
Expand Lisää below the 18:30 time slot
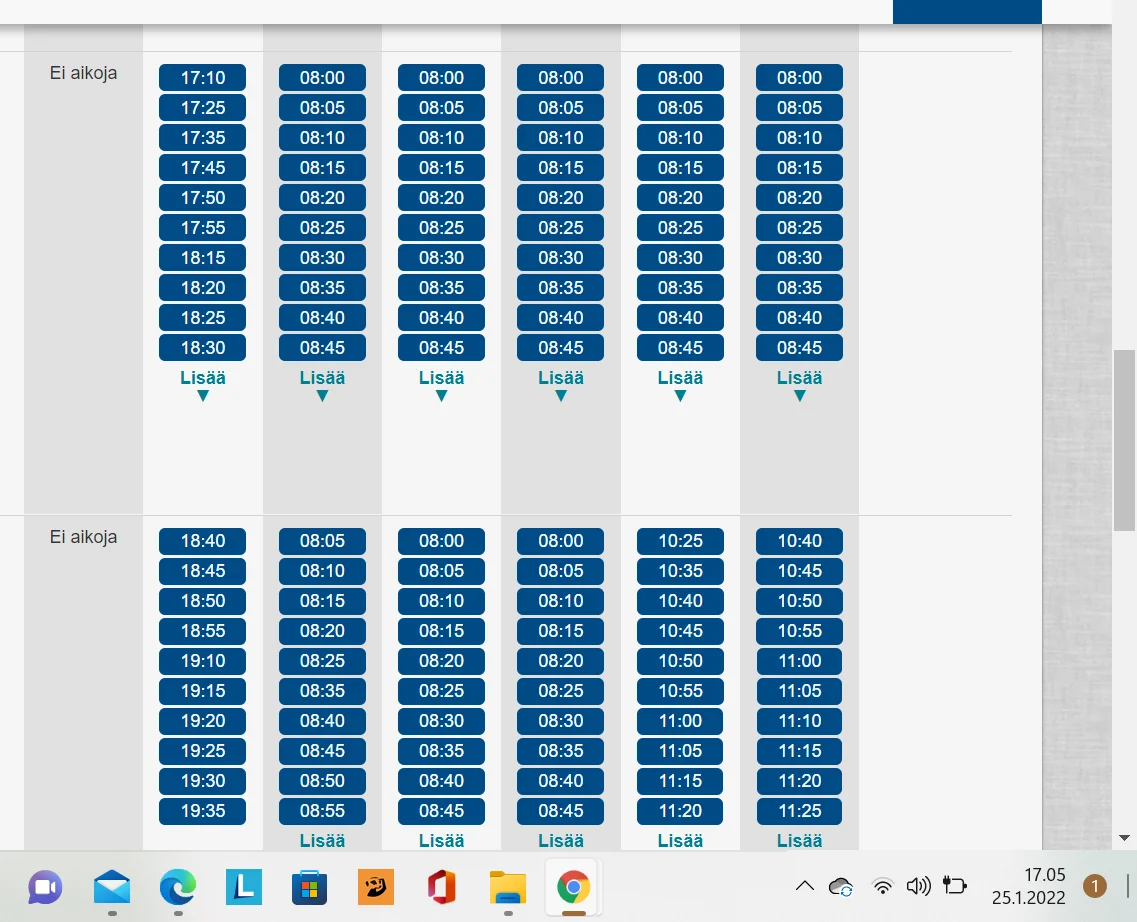(x=203, y=385)
